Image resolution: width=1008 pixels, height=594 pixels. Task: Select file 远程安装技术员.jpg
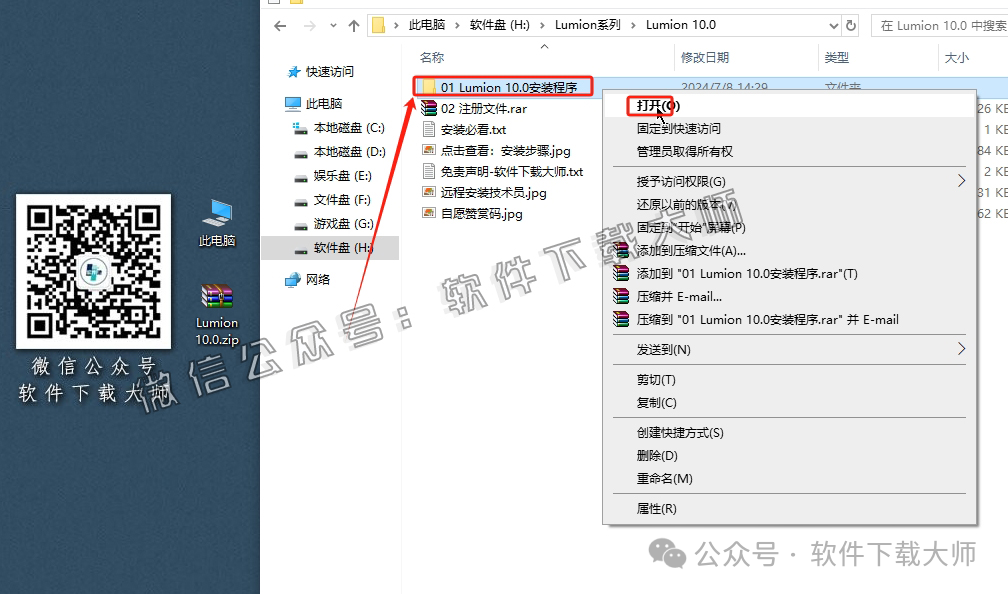(x=493, y=192)
